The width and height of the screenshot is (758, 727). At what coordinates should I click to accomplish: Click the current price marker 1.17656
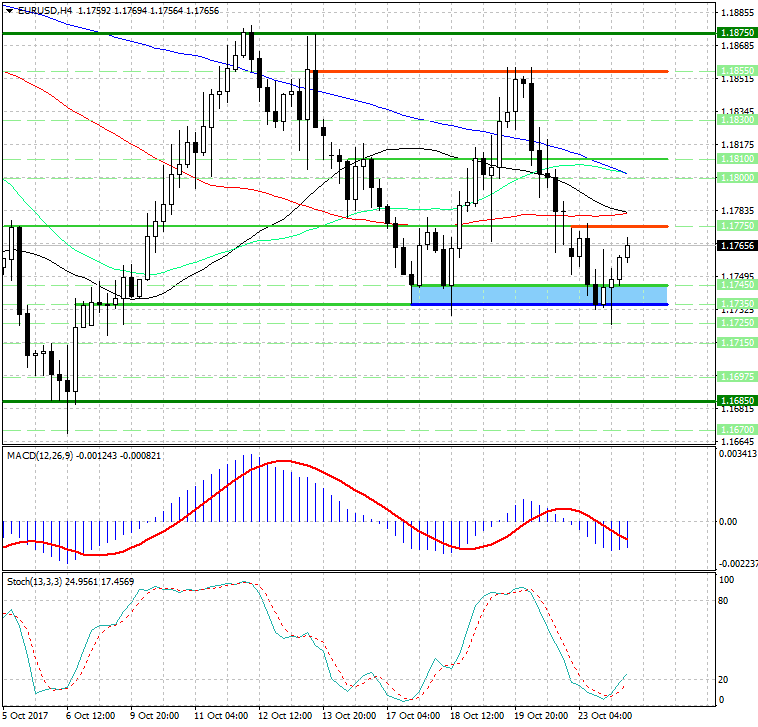point(736,245)
